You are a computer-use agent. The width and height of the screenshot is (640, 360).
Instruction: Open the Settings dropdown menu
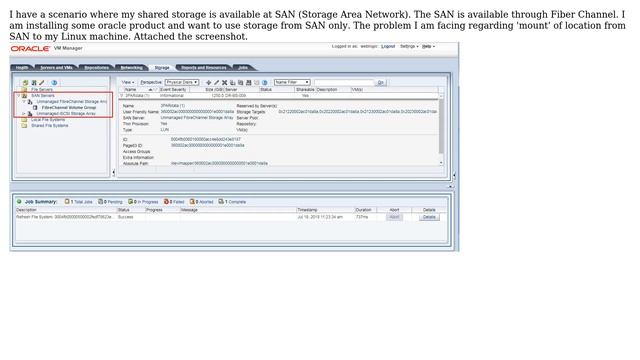pos(409,47)
